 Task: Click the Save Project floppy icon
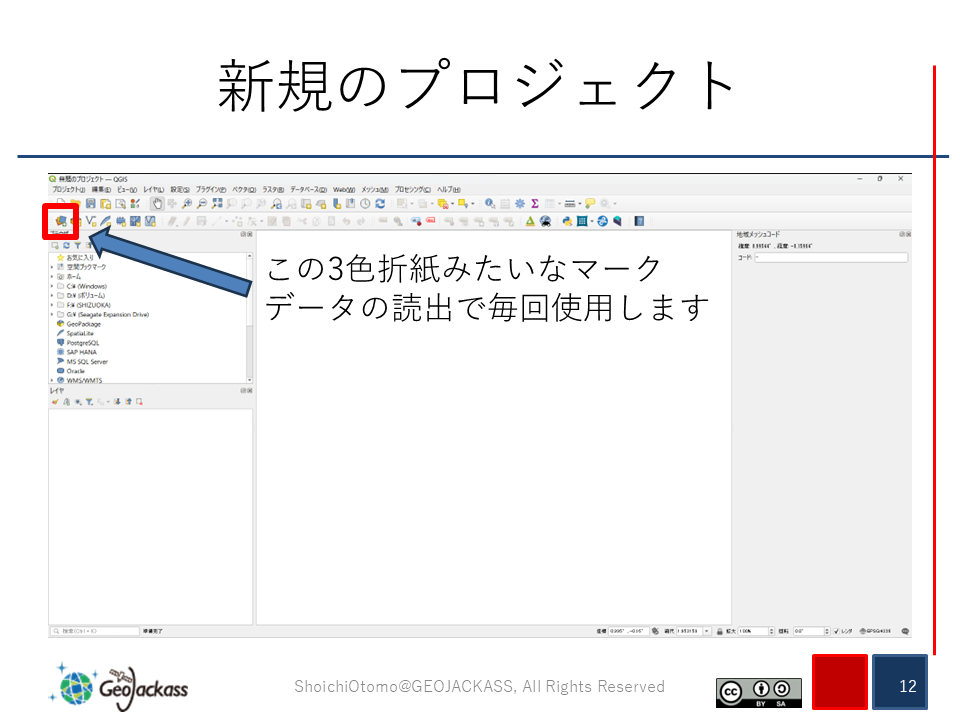[x=90, y=203]
